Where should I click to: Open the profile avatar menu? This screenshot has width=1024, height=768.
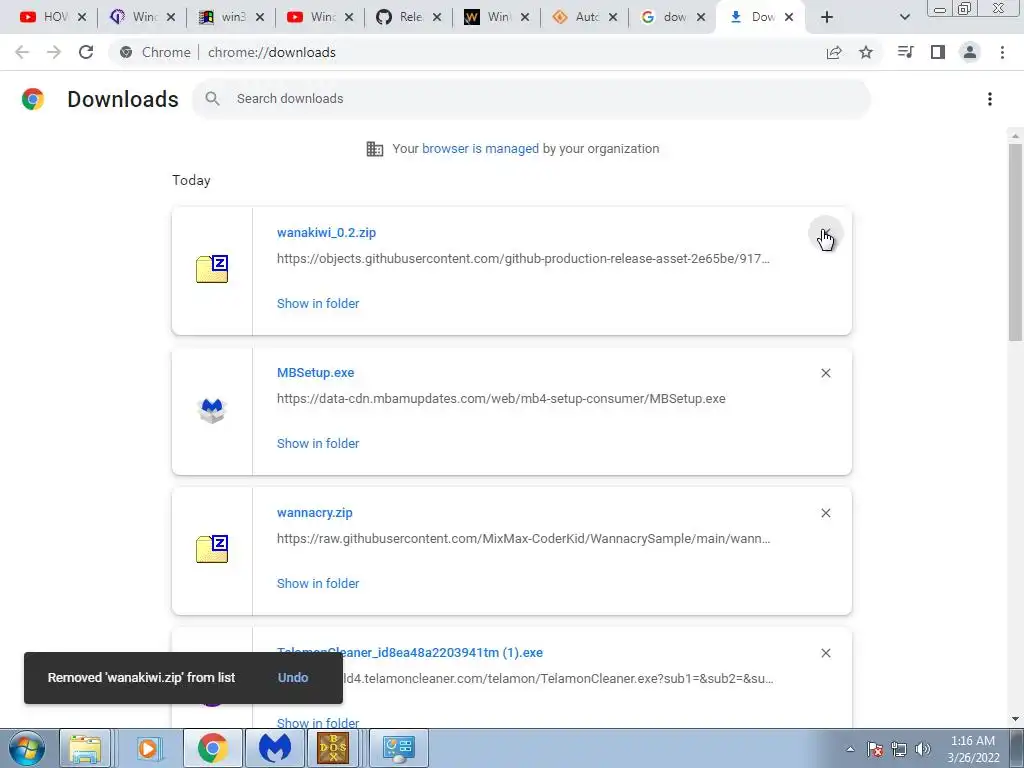[x=970, y=52]
